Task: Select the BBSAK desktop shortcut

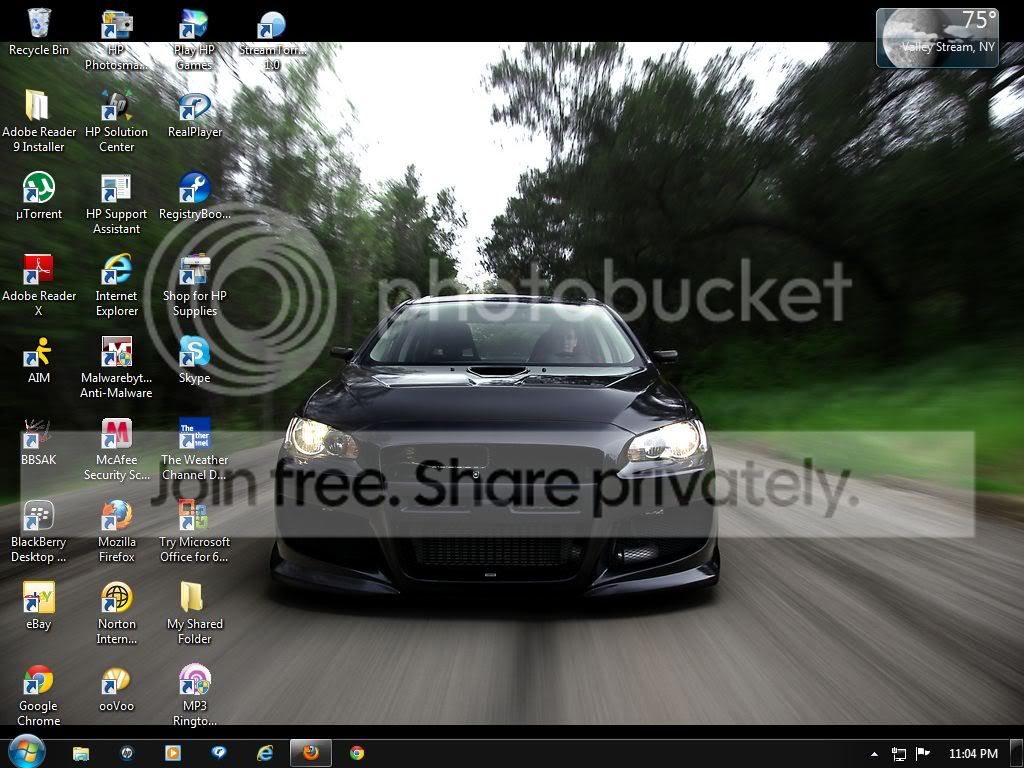Action: click(39, 443)
